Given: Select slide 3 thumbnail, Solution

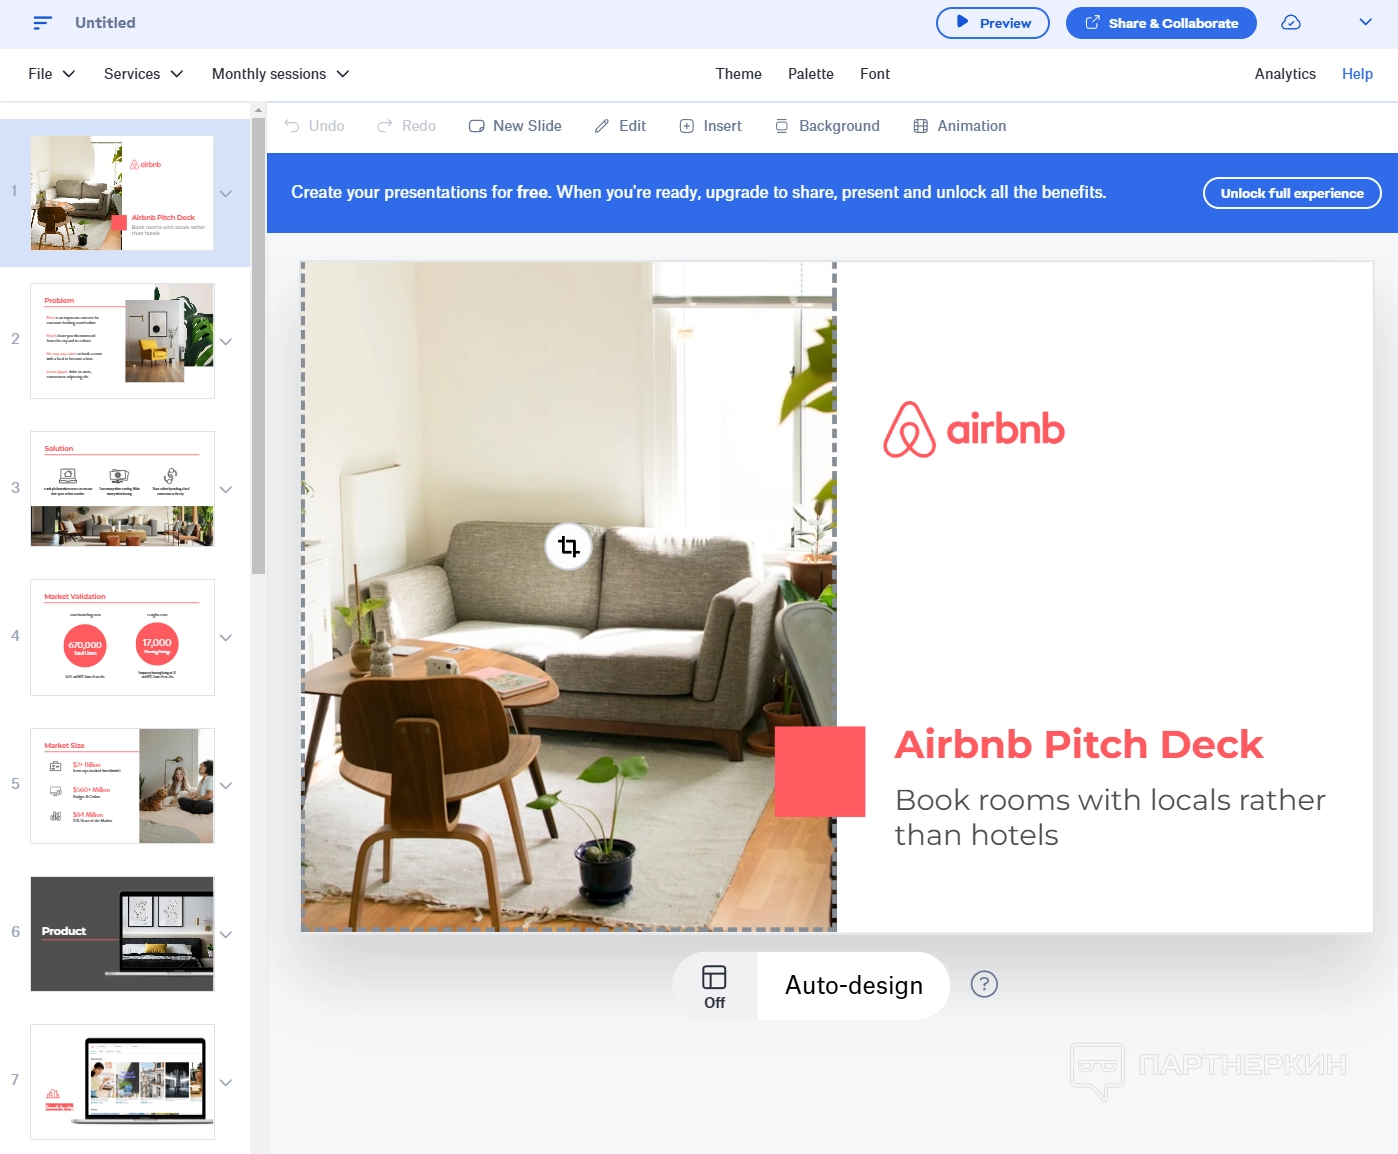Looking at the screenshot, I should (x=122, y=489).
